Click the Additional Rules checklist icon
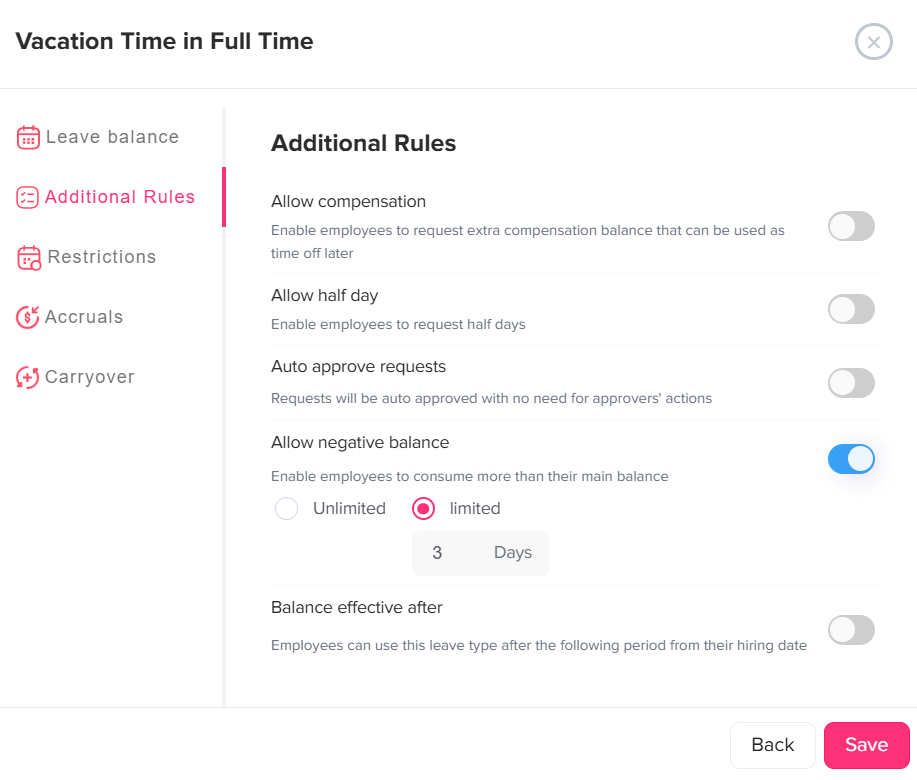Screen dimensions: 917x780 pos(28,198)
